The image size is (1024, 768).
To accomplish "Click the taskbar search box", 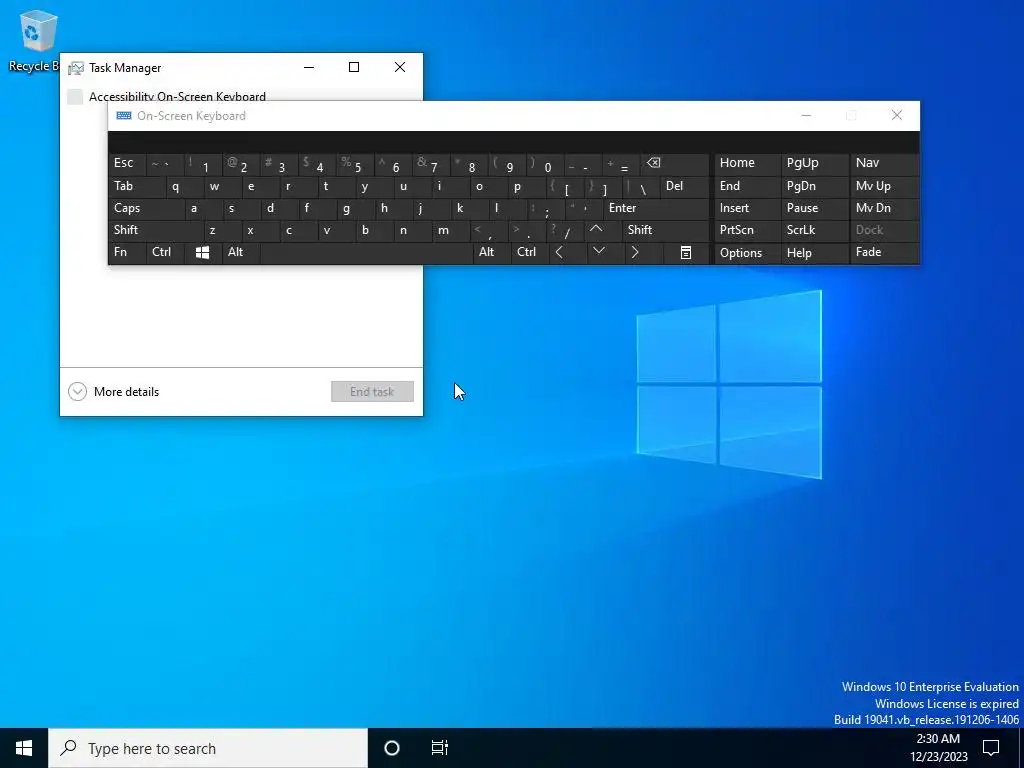I will pyautogui.click(x=208, y=748).
